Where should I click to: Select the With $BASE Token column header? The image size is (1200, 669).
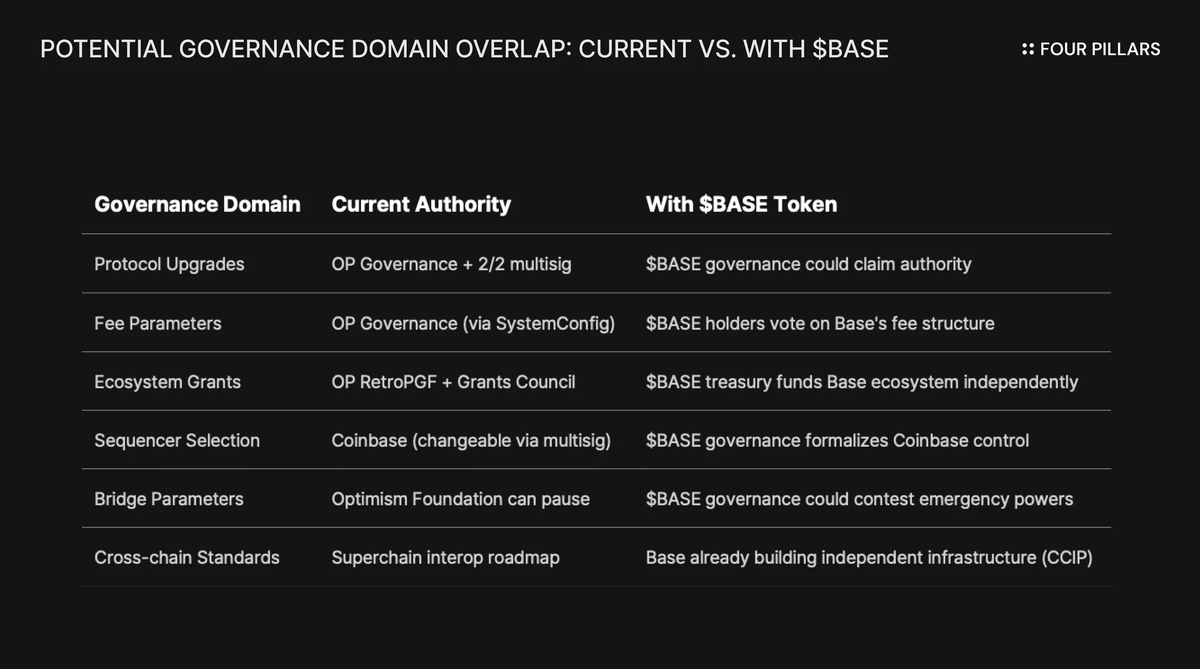click(741, 204)
